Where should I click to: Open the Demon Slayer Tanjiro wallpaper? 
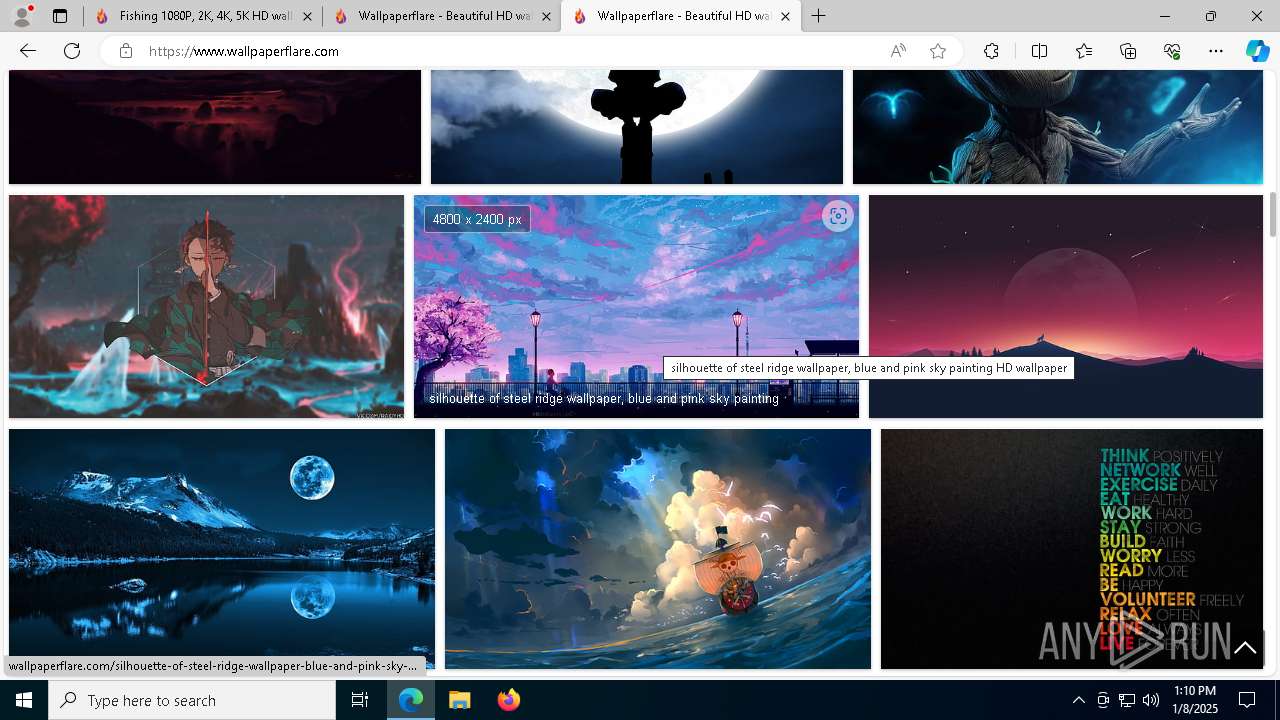pos(206,306)
